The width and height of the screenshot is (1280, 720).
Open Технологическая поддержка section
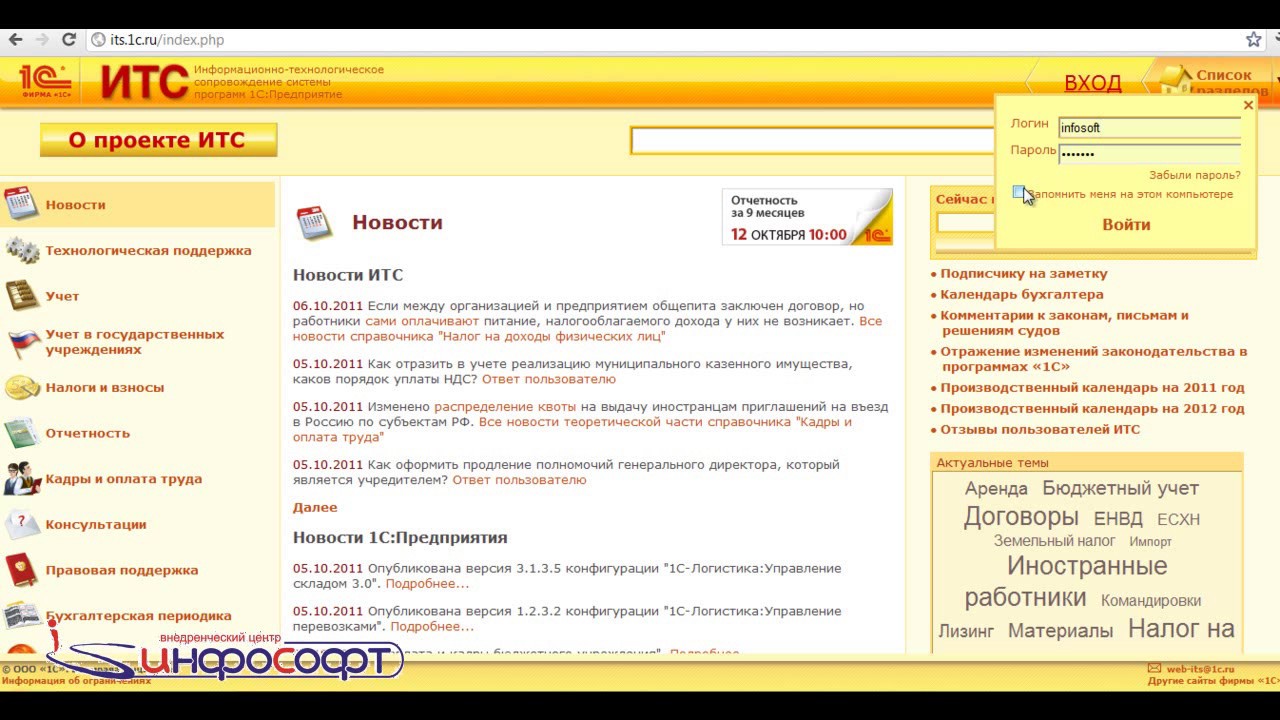(148, 251)
